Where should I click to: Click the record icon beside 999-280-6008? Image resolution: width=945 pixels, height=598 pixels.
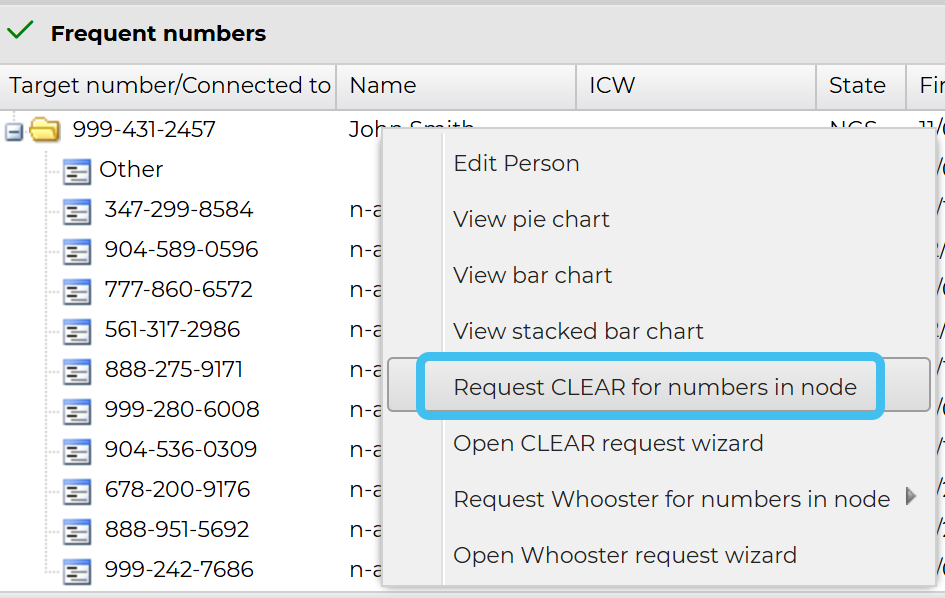coord(77,411)
